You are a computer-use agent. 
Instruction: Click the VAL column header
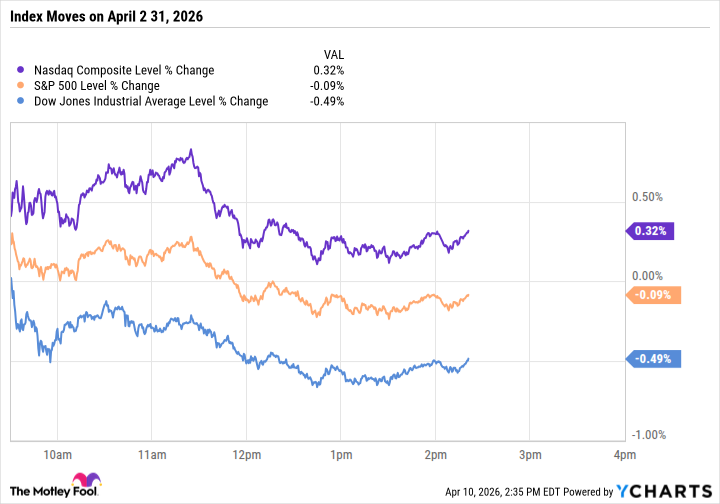tap(334, 54)
